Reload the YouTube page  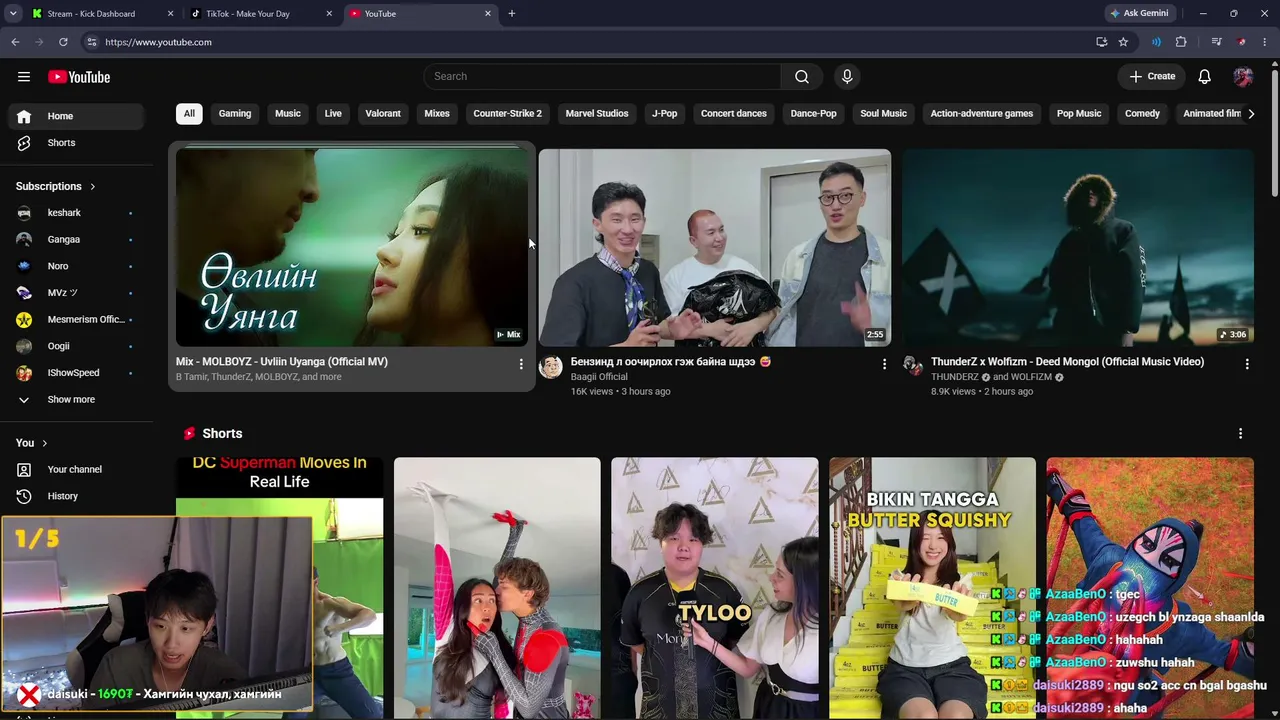pos(63,42)
